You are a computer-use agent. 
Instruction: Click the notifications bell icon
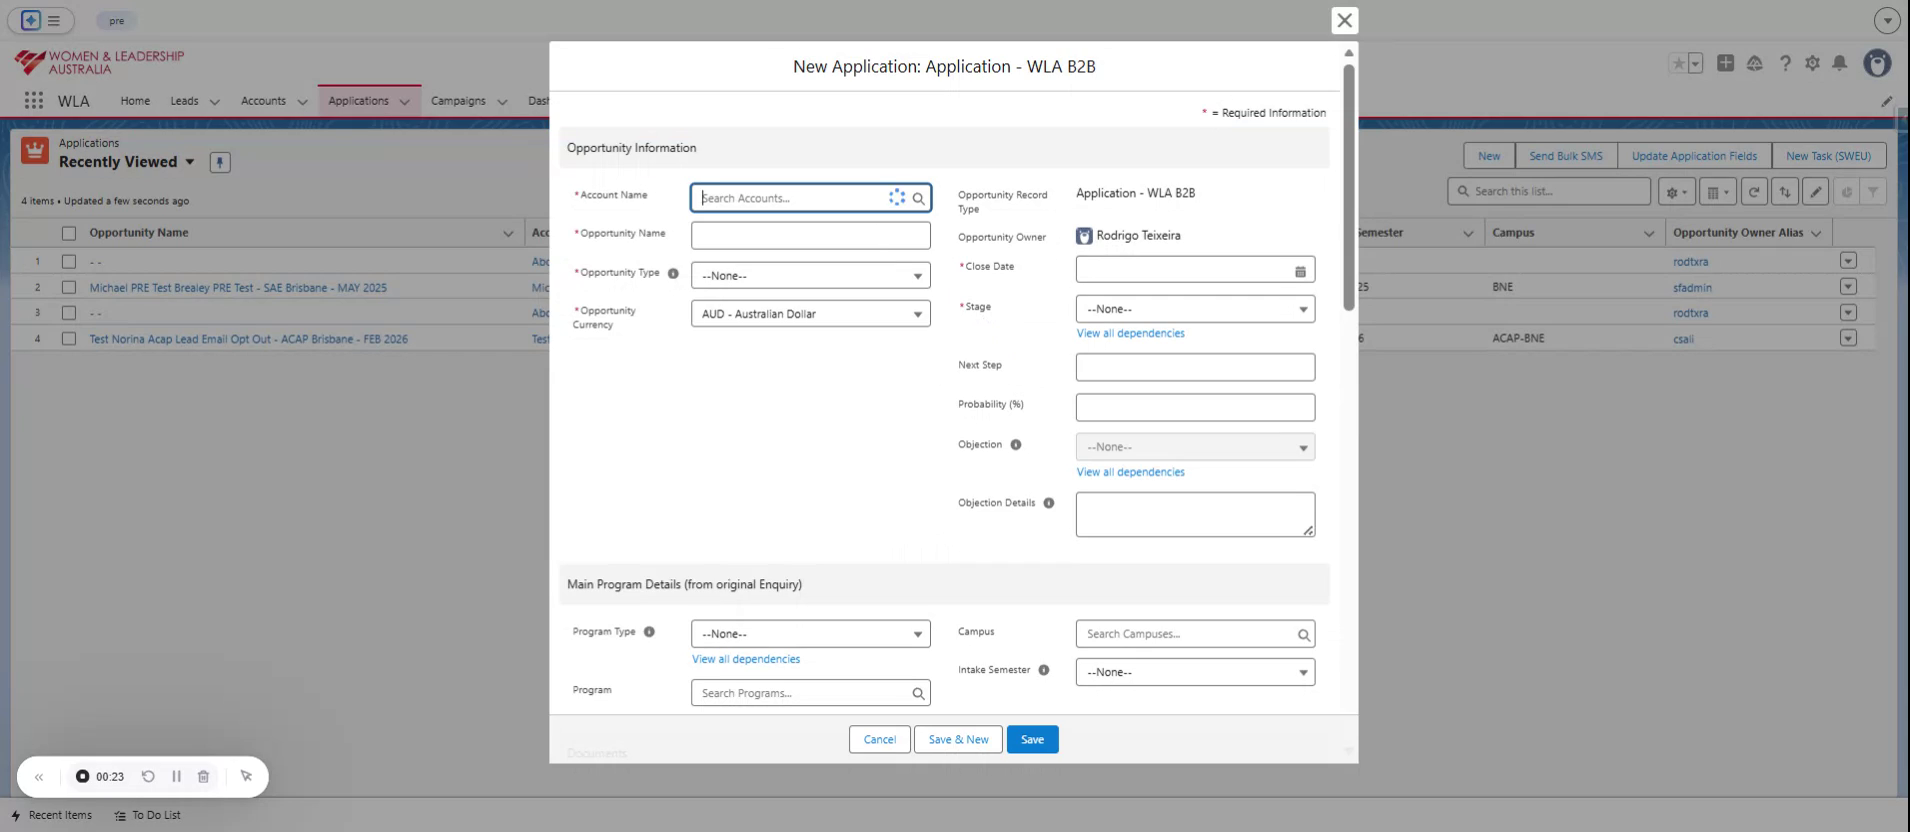[1839, 63]
